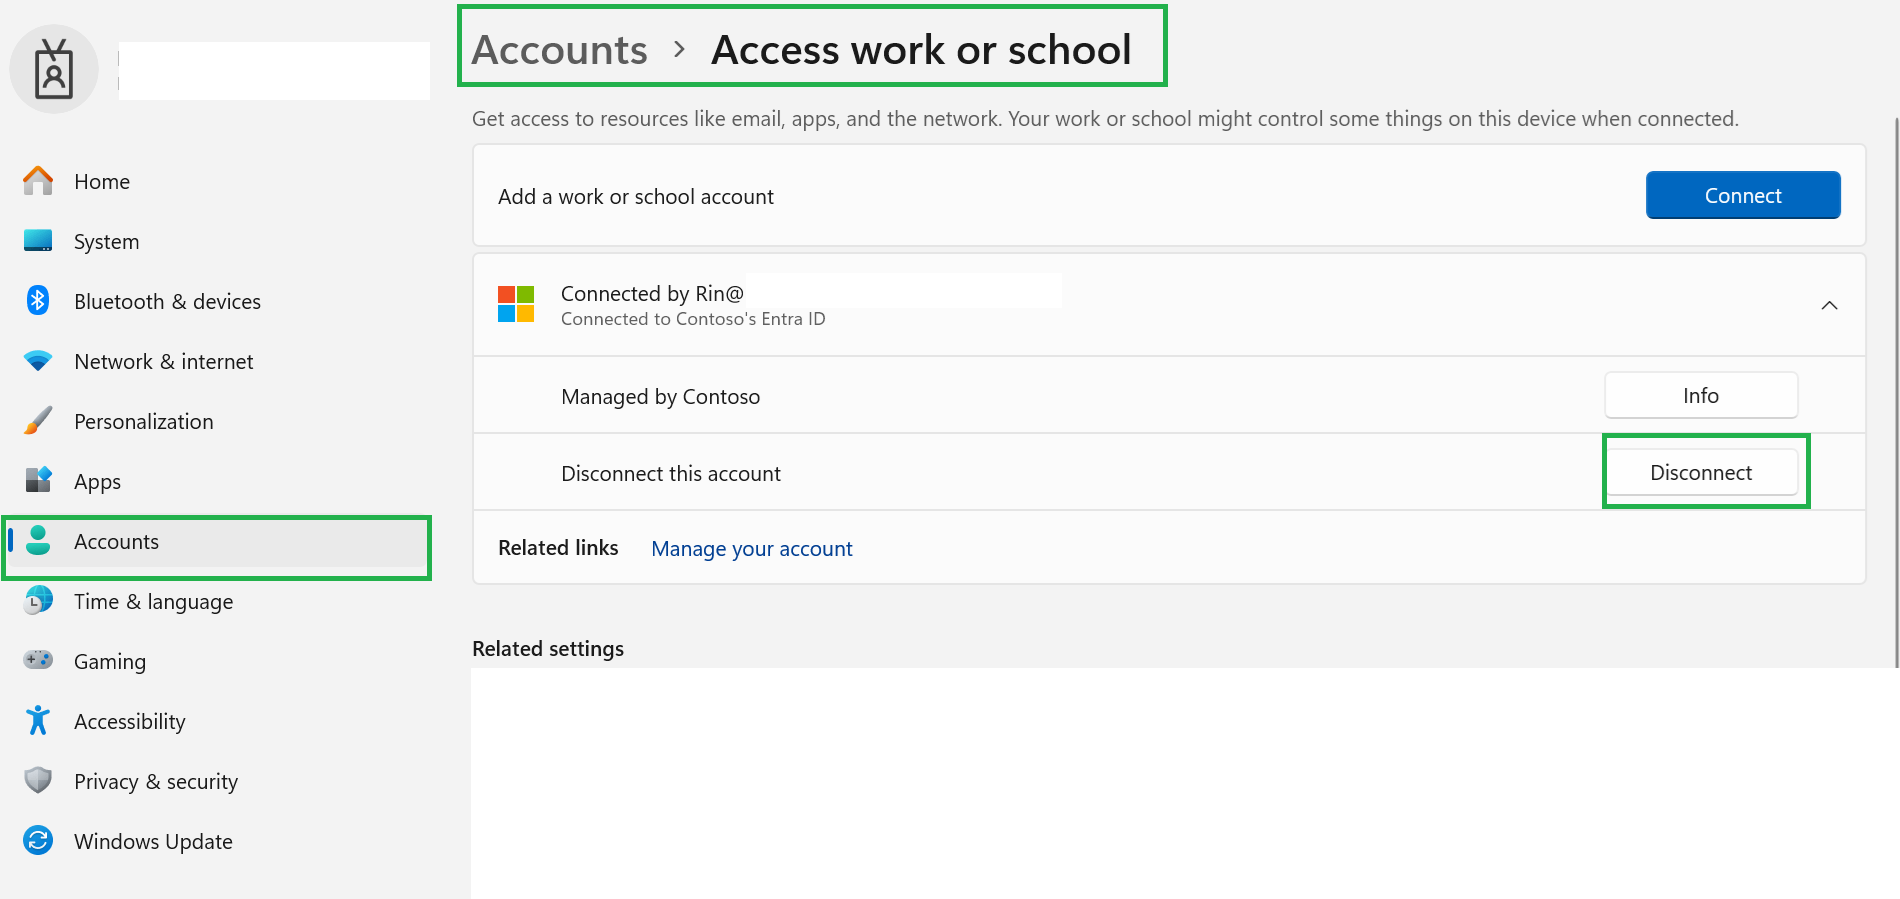This screenshot has width=1900, height=899.
Task: Click the Apps icon in sidebar
Action: [x=38, y=480]
